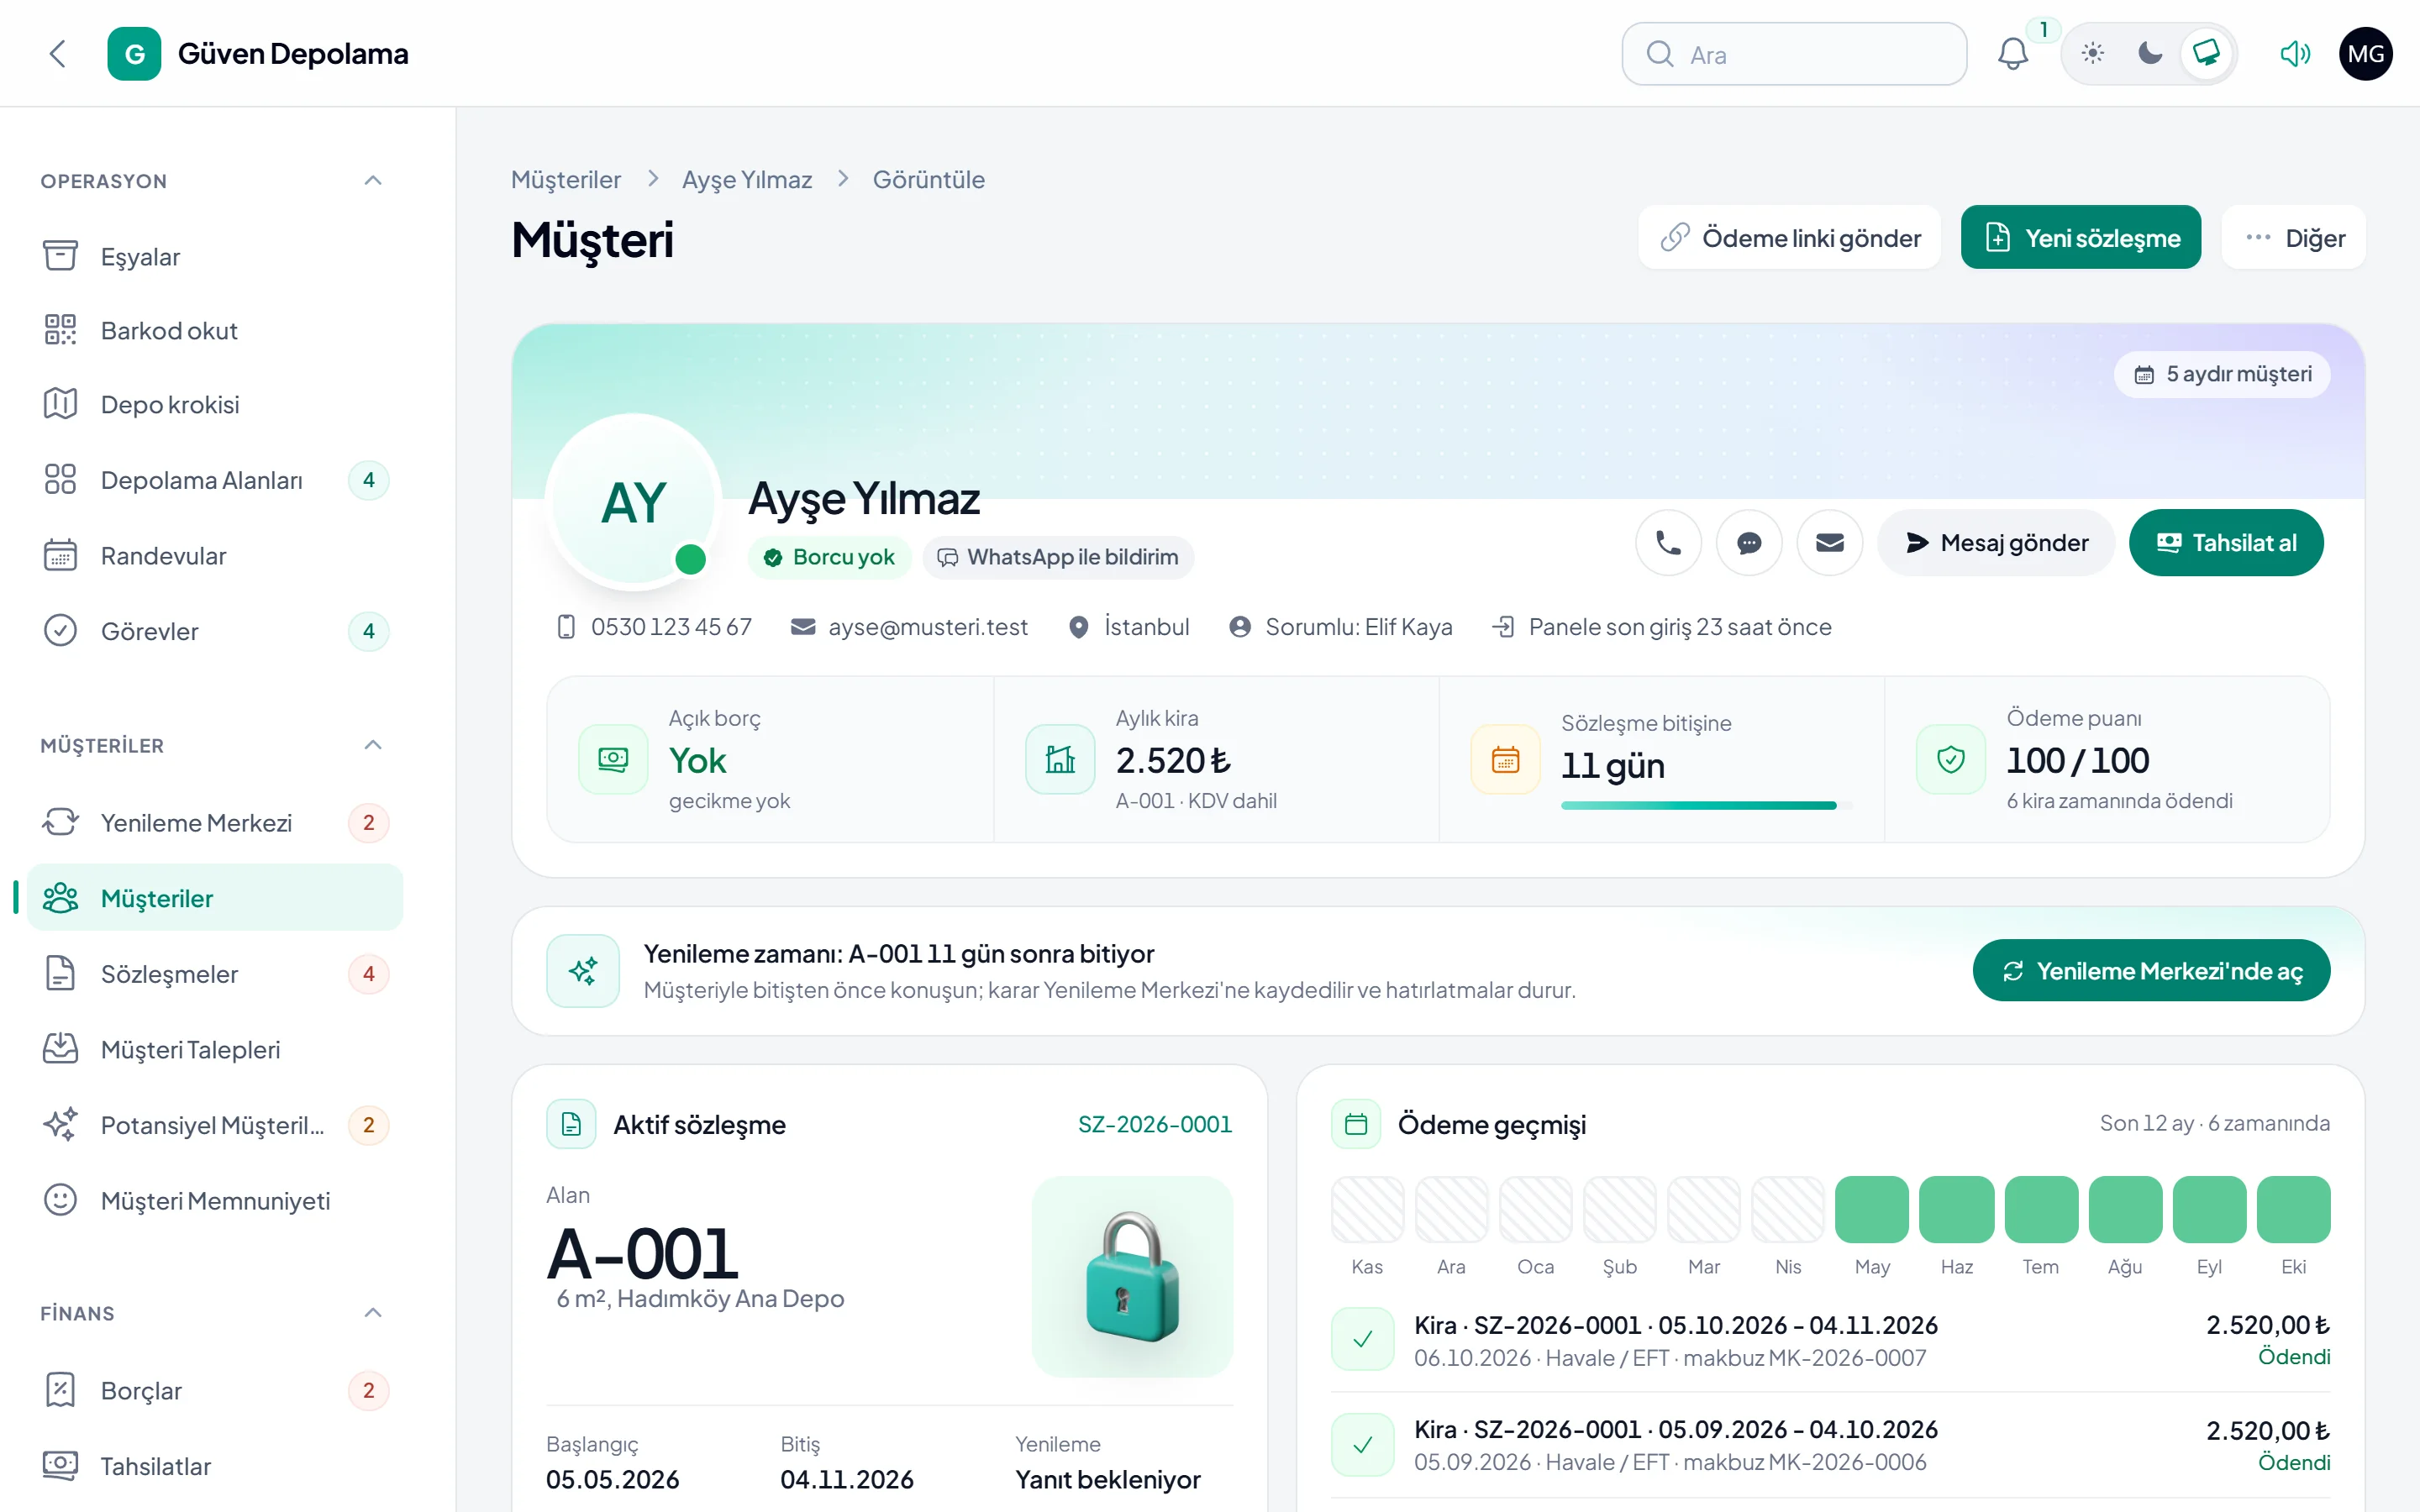Click the Ara search field
This screenshot has width=2420, height=1512.
(x=1794, y=54)
